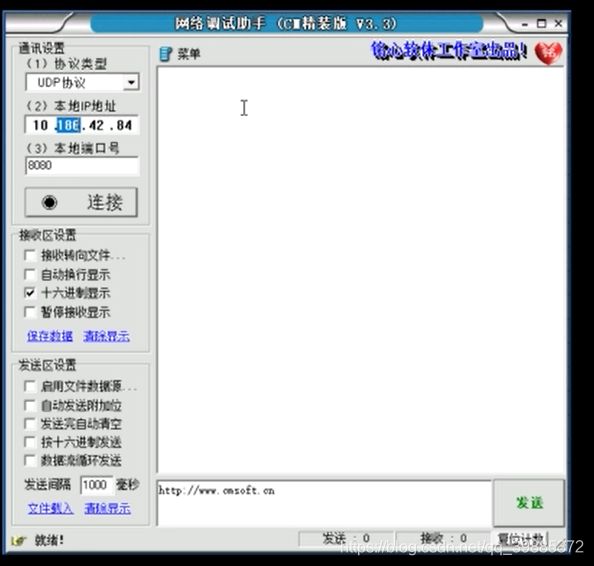Click the IP octet 42
The height and width of the screenshot is (566, 594).
tap(96, 125)
